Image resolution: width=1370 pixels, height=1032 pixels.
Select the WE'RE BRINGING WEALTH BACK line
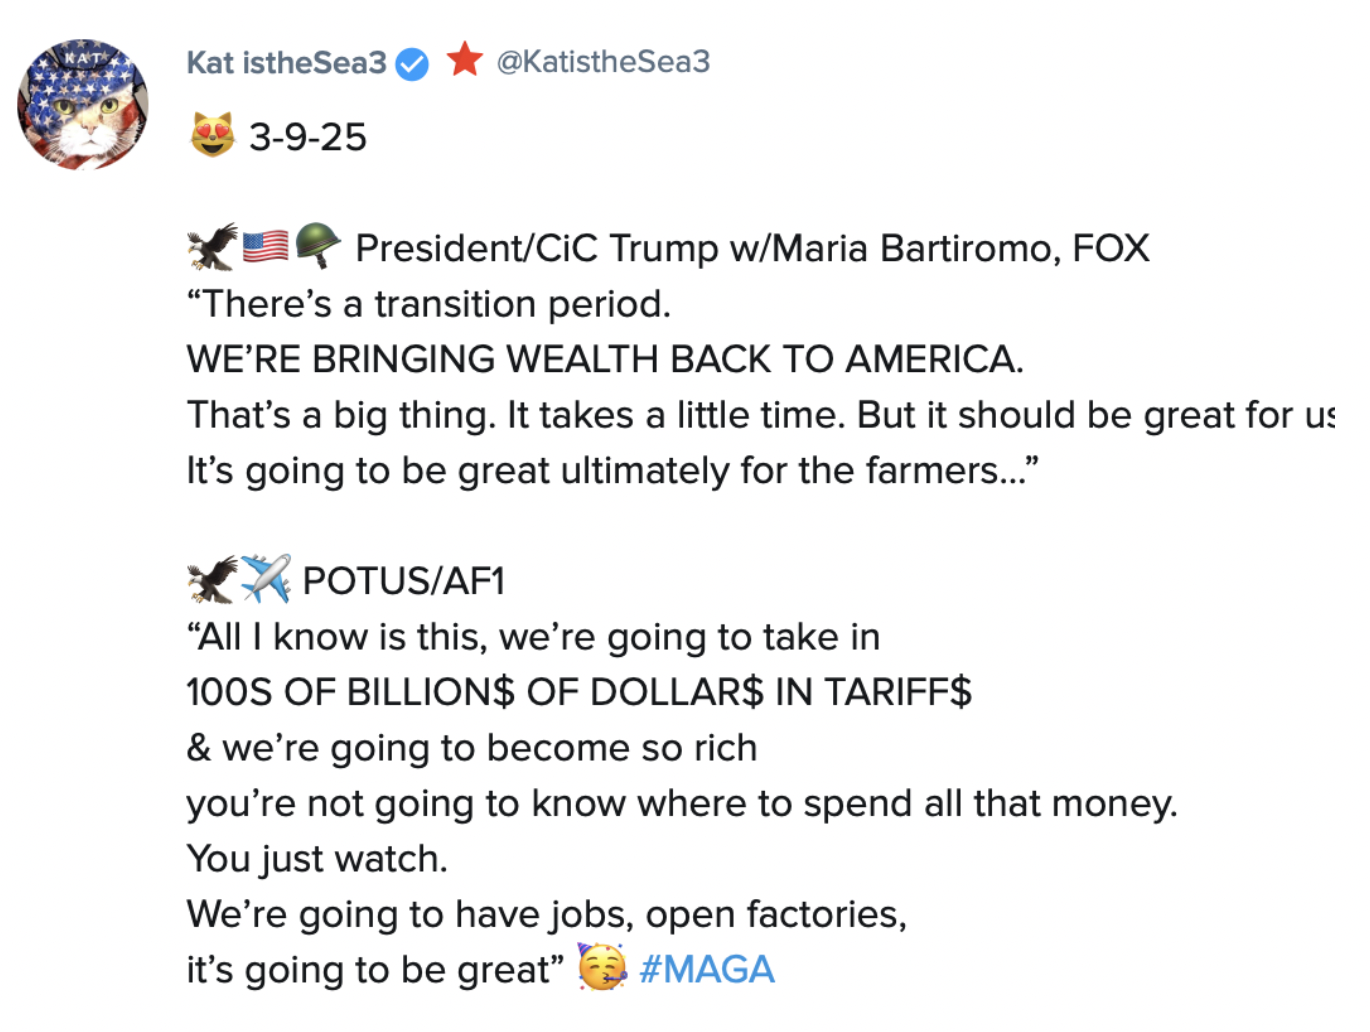coord(605,359)
